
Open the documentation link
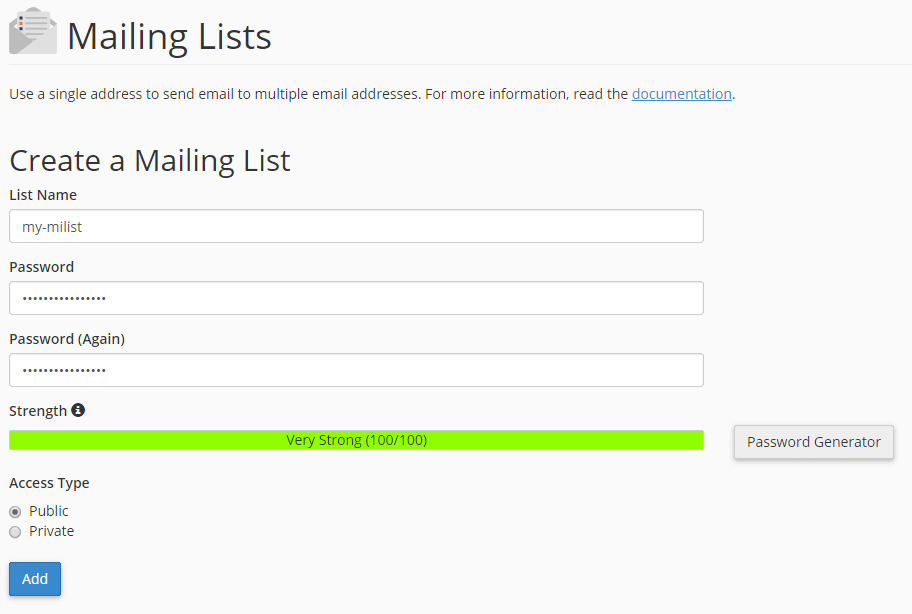(x=681, y=93)
